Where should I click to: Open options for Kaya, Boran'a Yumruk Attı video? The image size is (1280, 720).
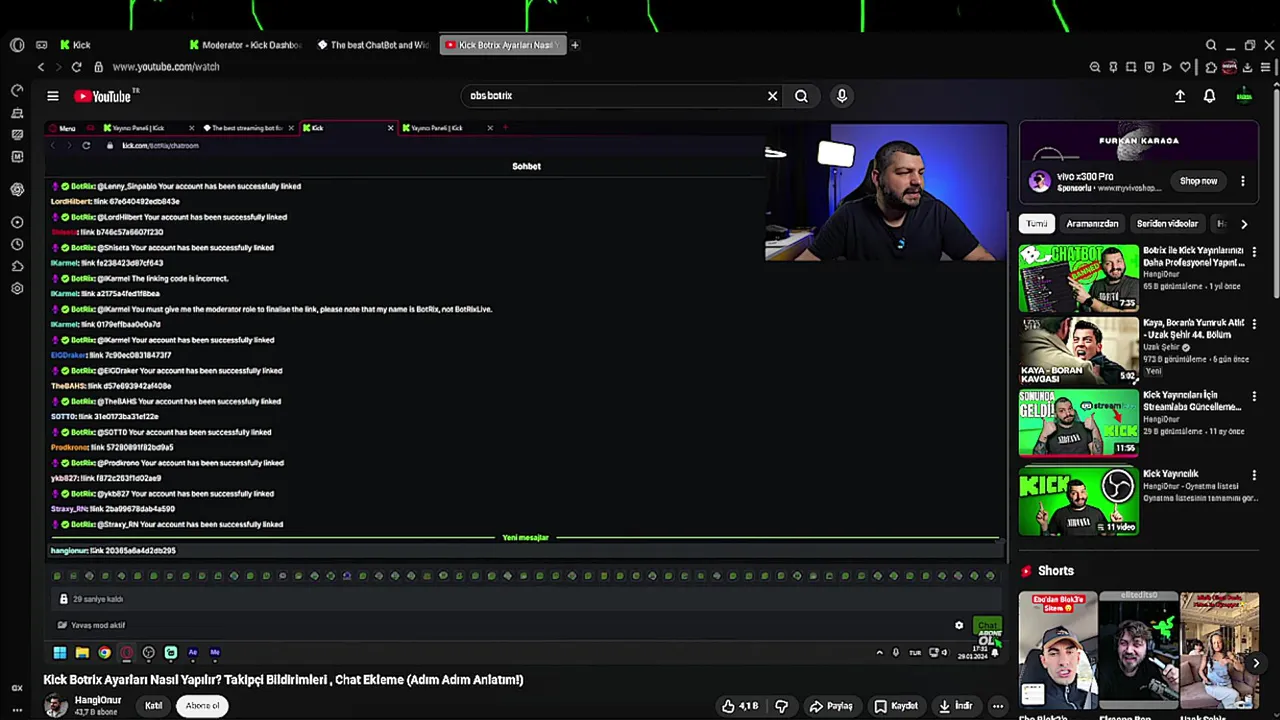click(1254, 324)
